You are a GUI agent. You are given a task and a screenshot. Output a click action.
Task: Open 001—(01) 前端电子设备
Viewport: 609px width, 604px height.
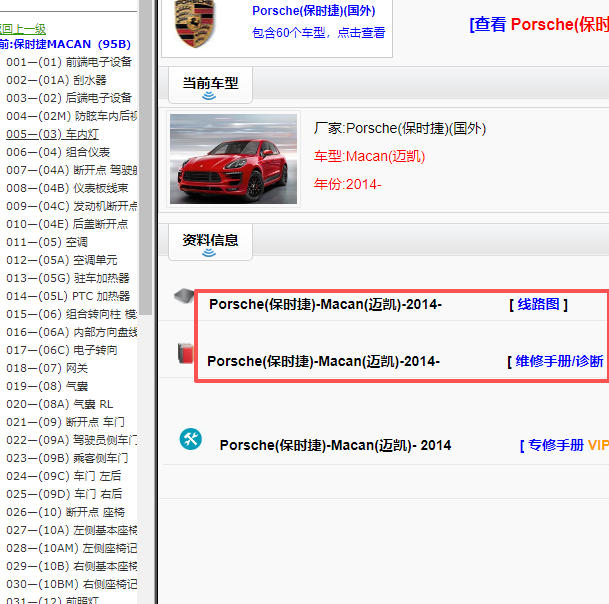[69, 62]
